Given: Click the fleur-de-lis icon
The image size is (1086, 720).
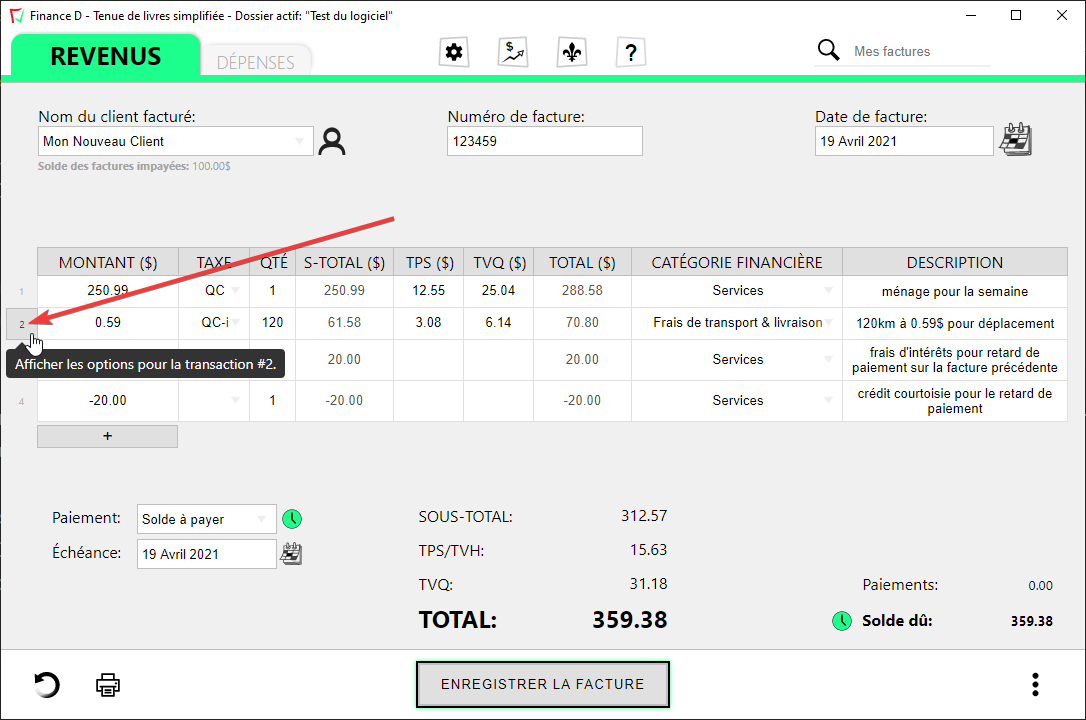Looking at the screenshot, I should pos(572,52).
